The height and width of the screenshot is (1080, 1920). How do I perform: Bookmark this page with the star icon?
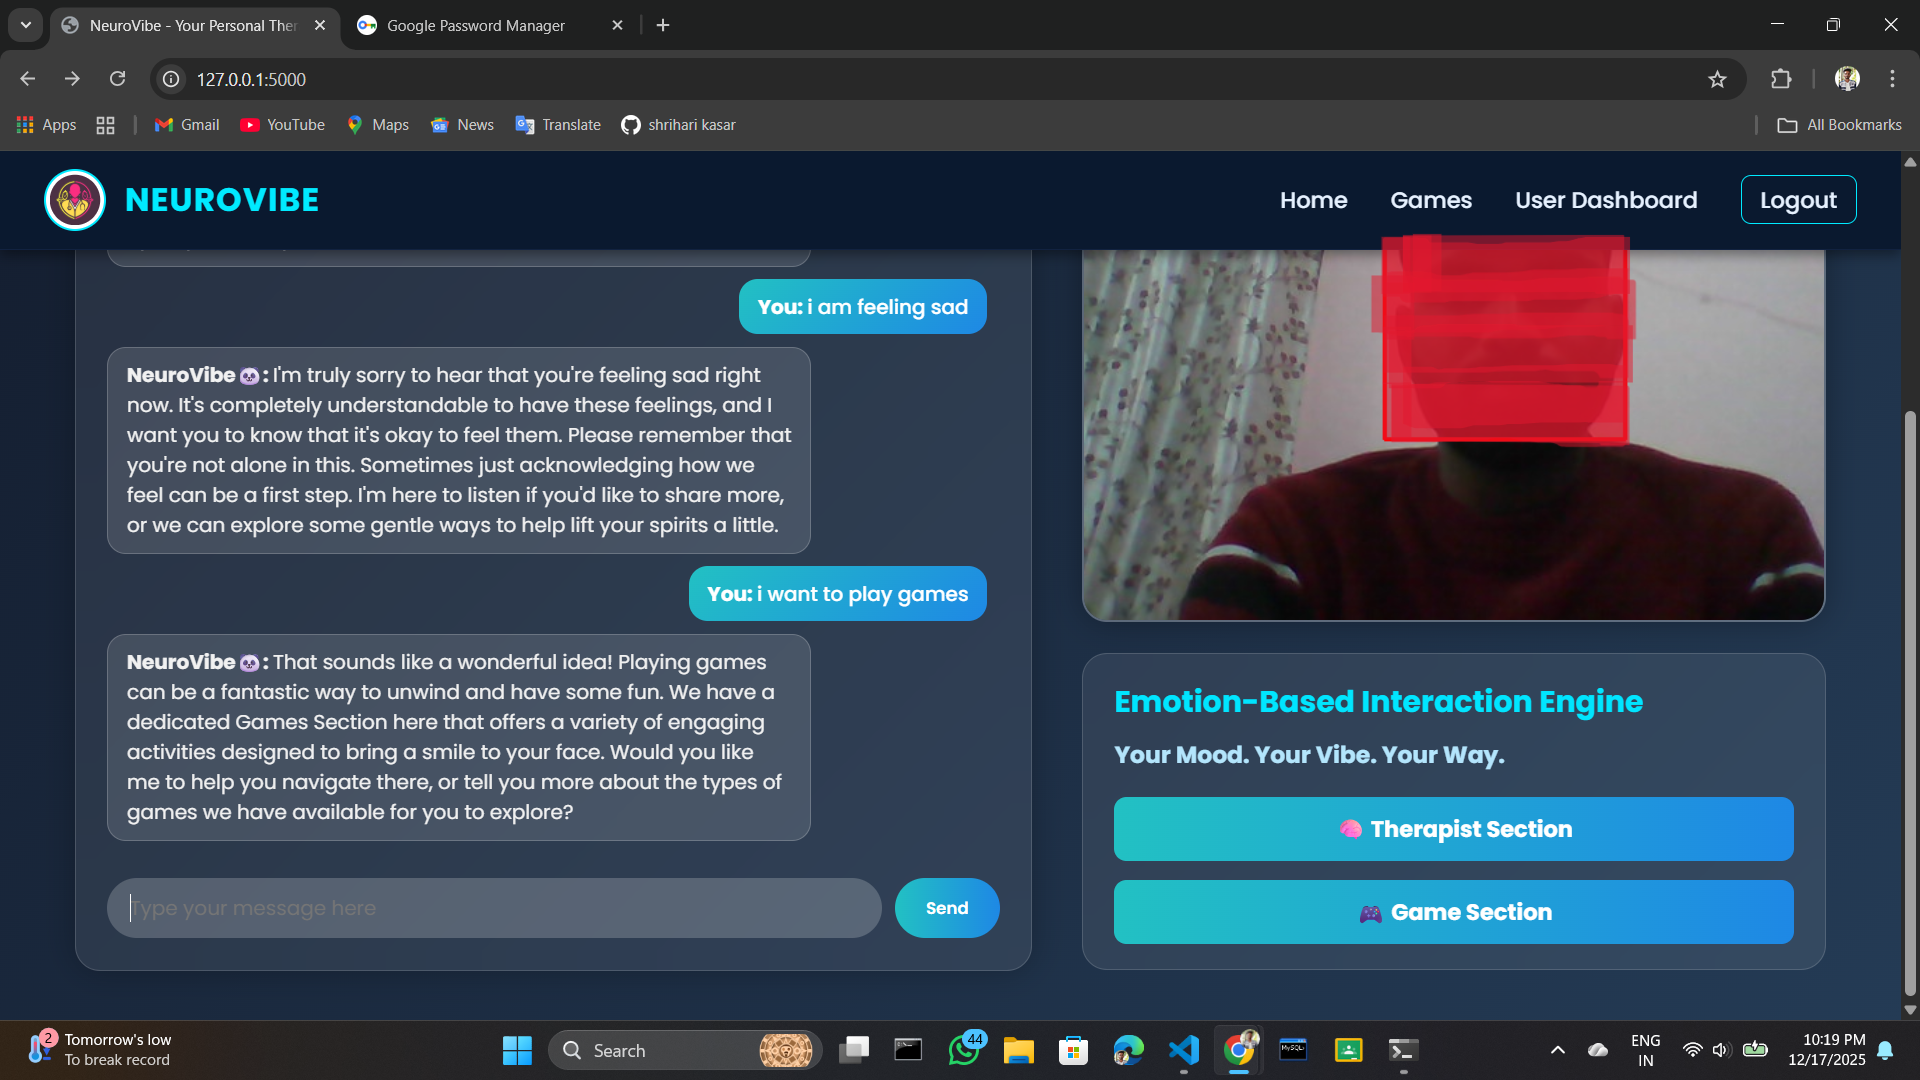coord(1717,79)
